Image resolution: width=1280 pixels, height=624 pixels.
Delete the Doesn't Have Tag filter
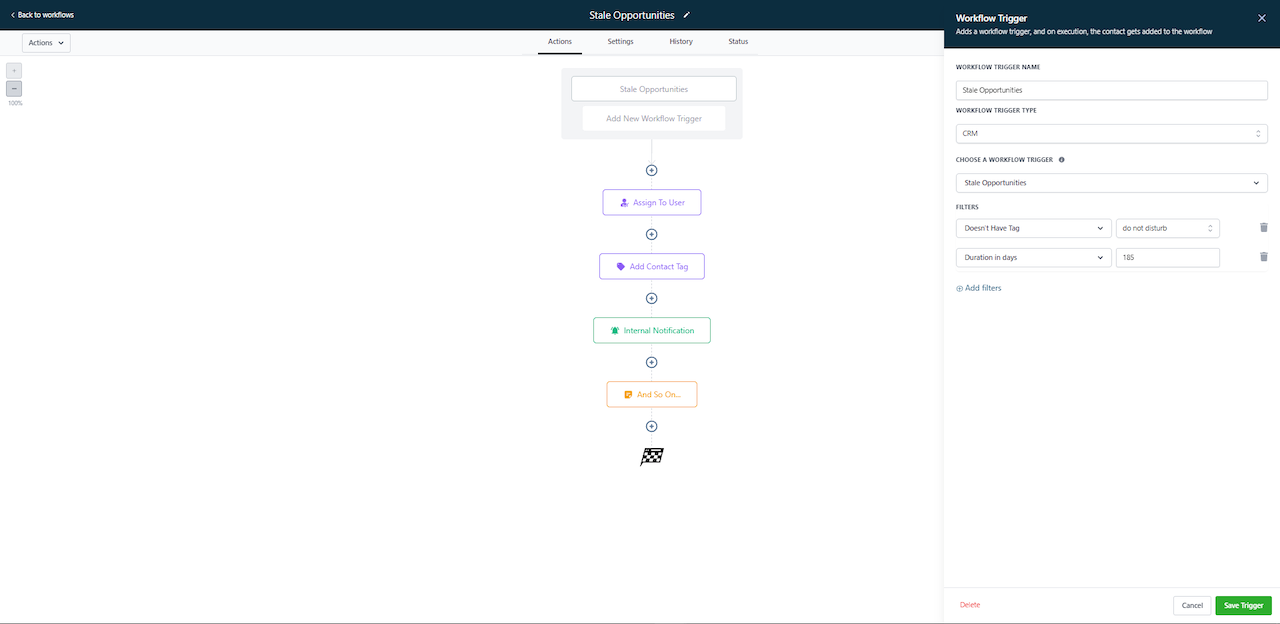tap(1264, 228)
